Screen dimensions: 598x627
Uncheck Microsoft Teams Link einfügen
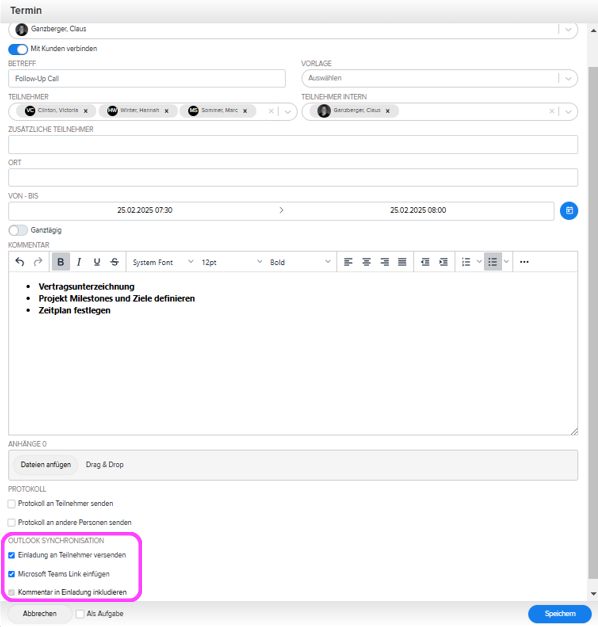[12, 574]
